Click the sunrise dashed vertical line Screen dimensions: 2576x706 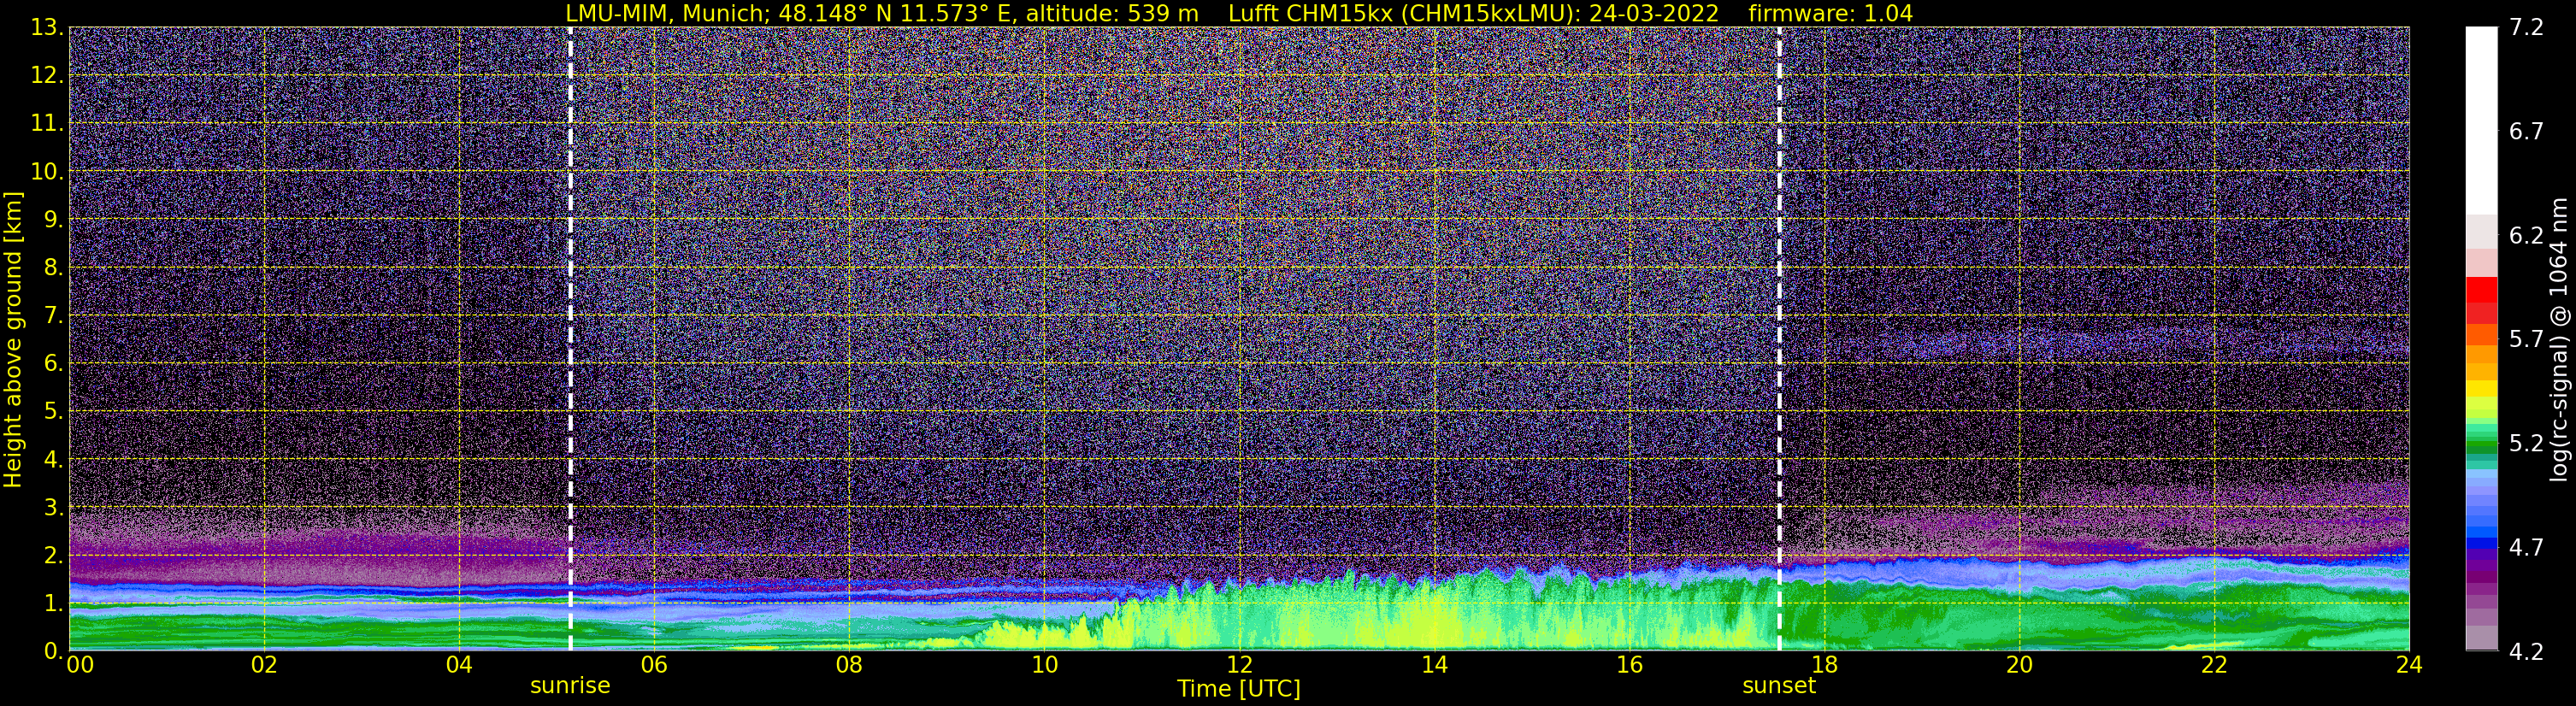tap(570, 338)
